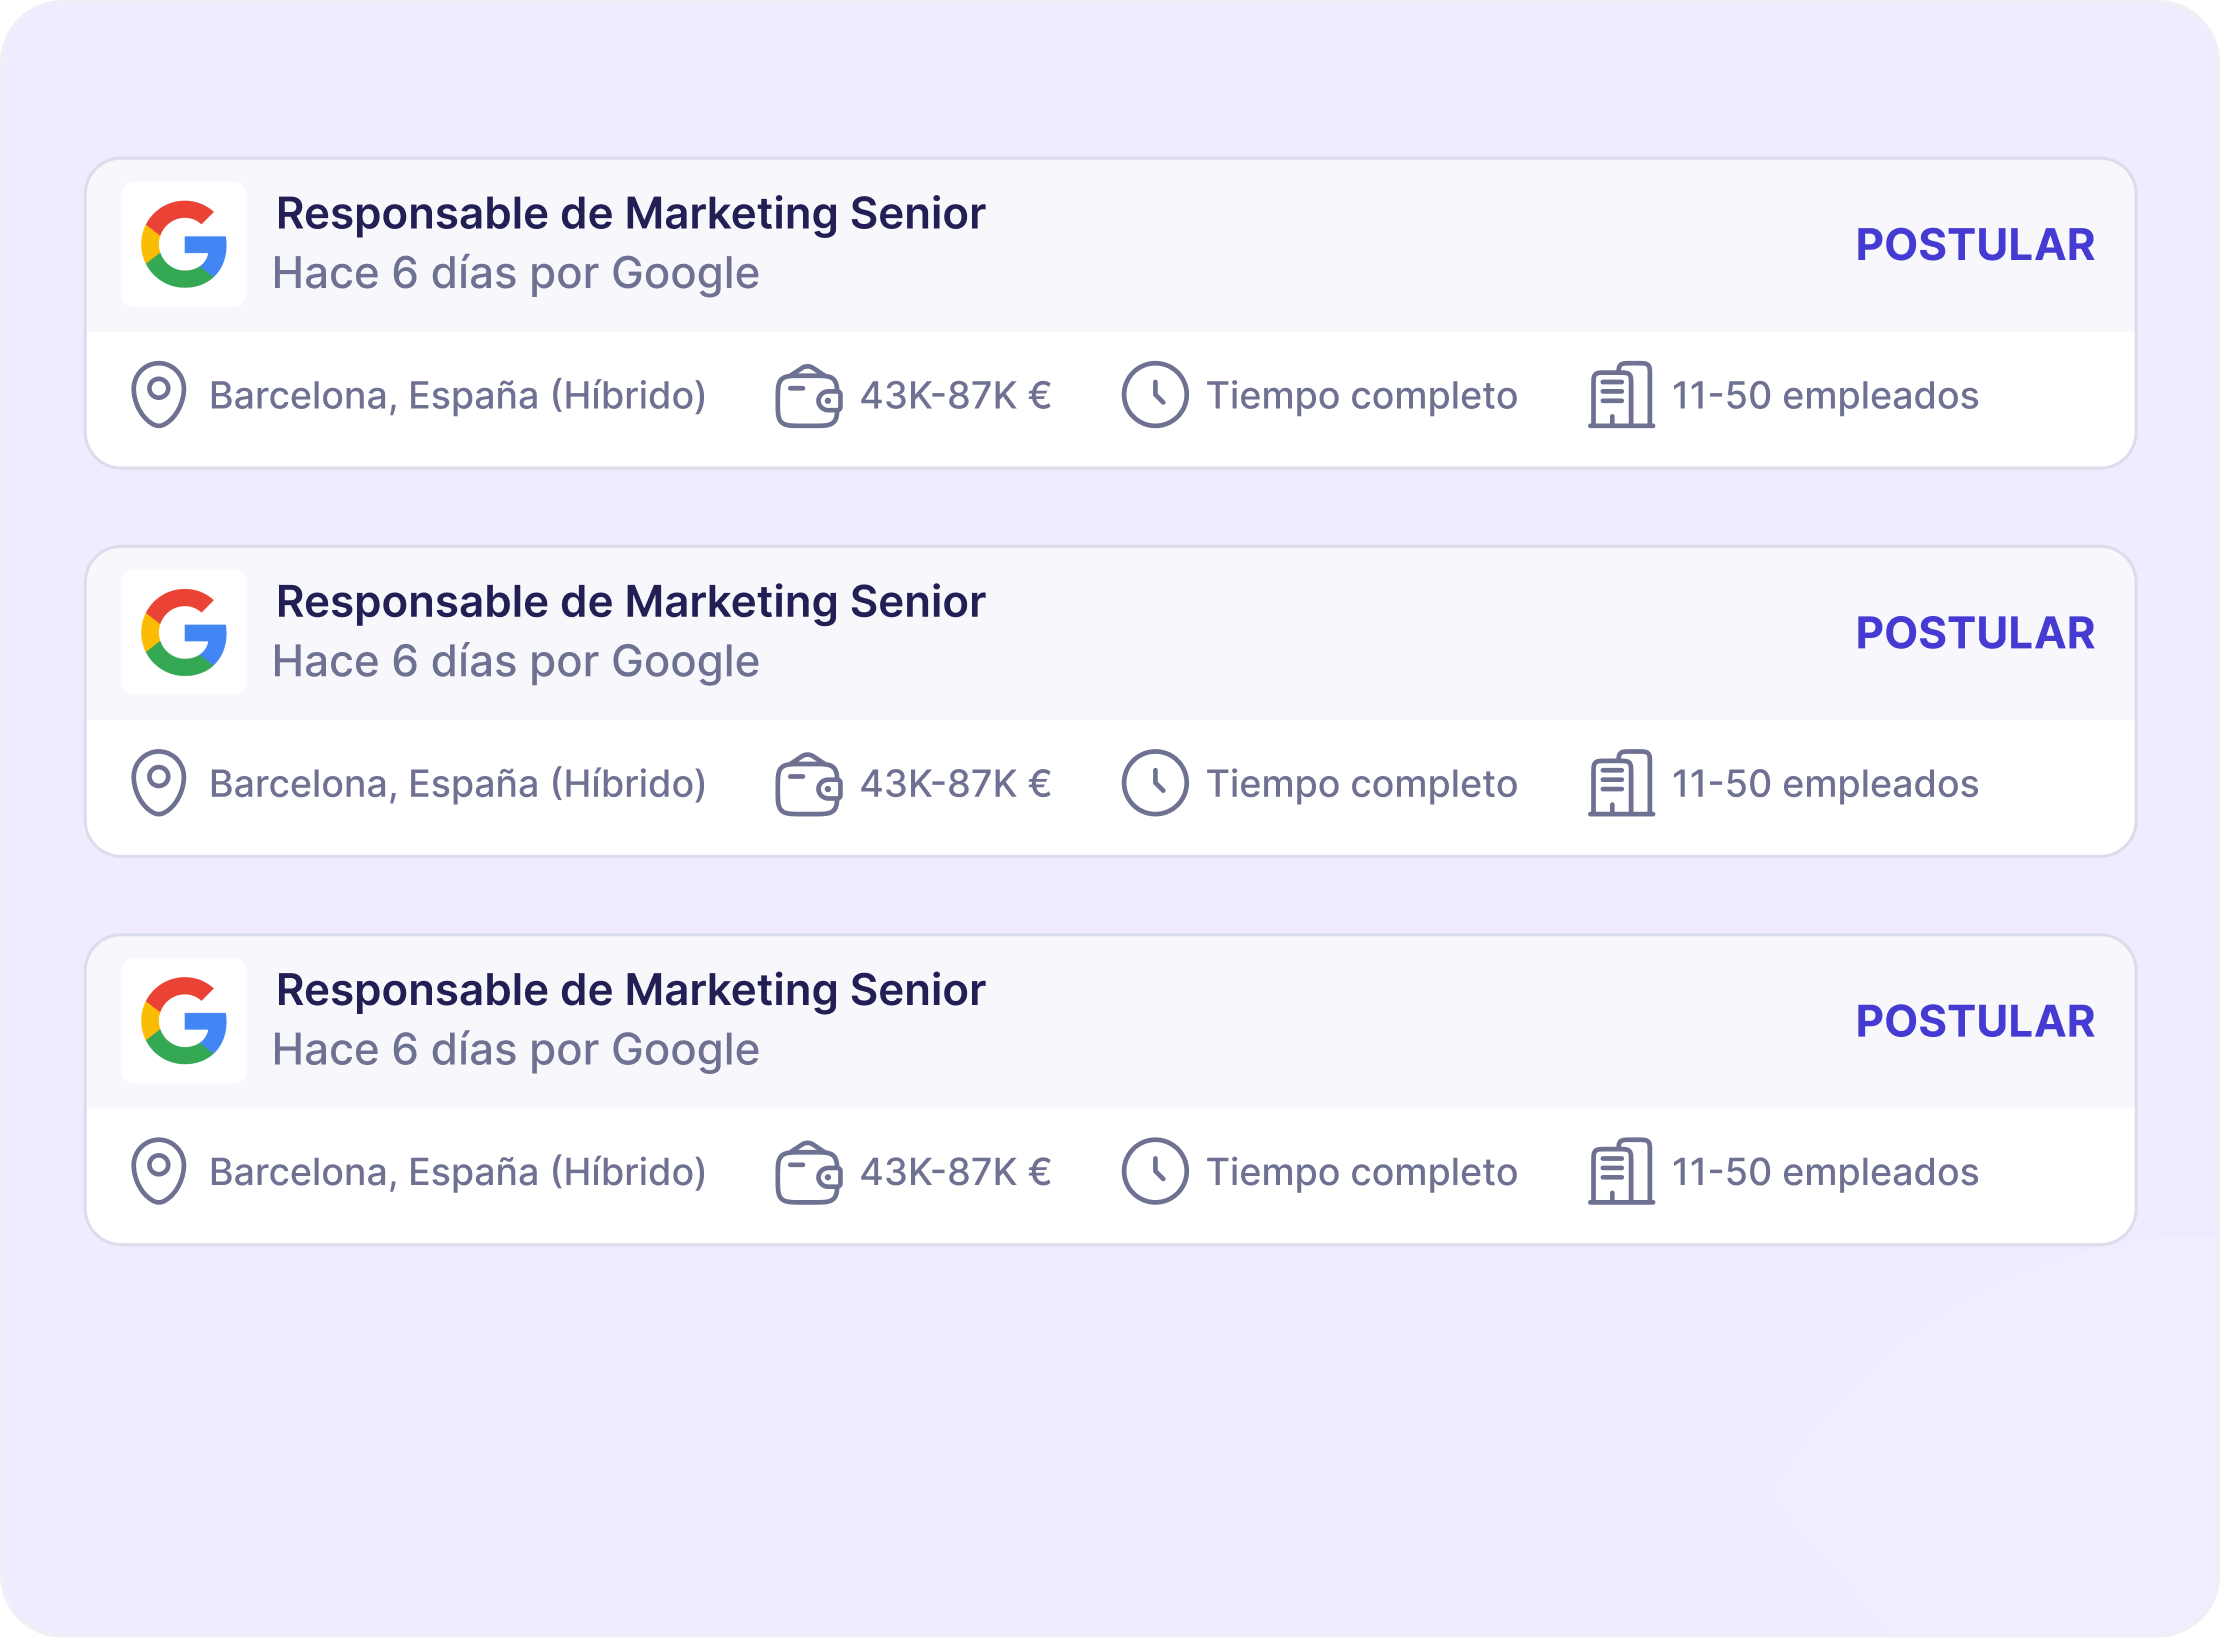Open the first Responsable de Marketing Senior job title
The height and width of the screenshot is (1638, 2220).
click(630, 212)
